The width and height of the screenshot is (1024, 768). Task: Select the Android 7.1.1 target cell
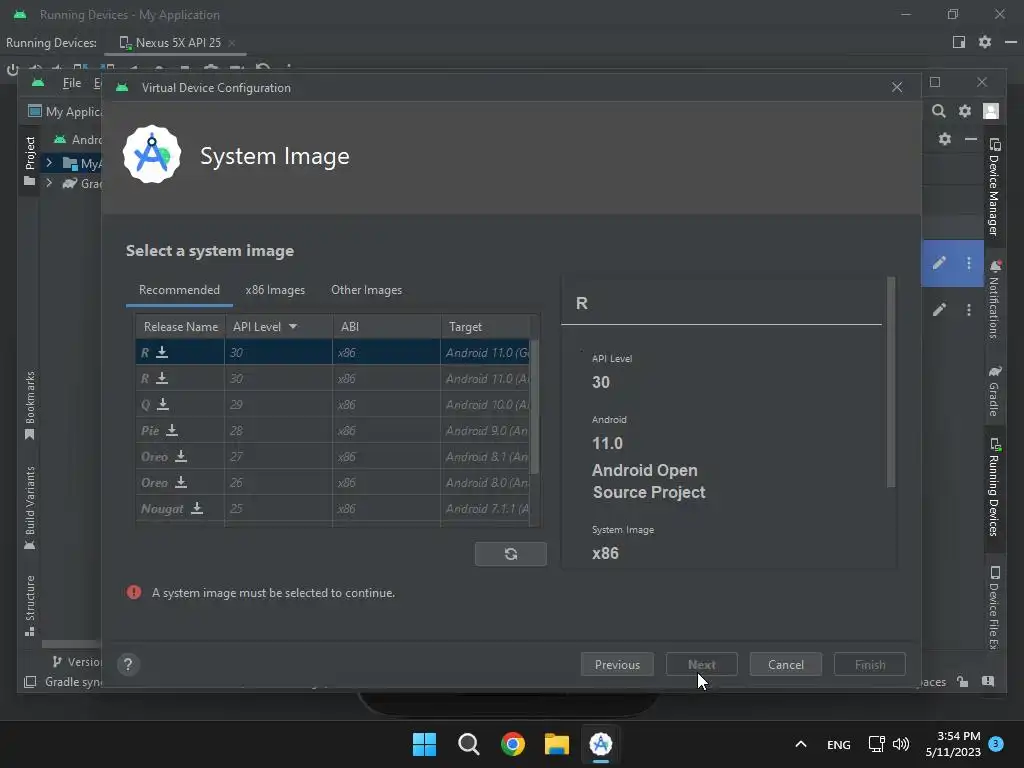point(487,508)
